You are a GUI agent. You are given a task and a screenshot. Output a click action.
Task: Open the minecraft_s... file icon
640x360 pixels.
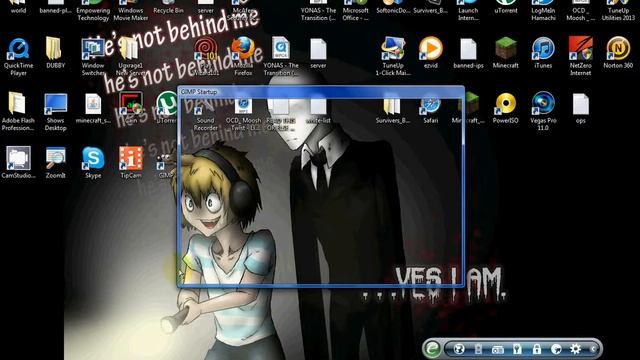tap(93, 104)
